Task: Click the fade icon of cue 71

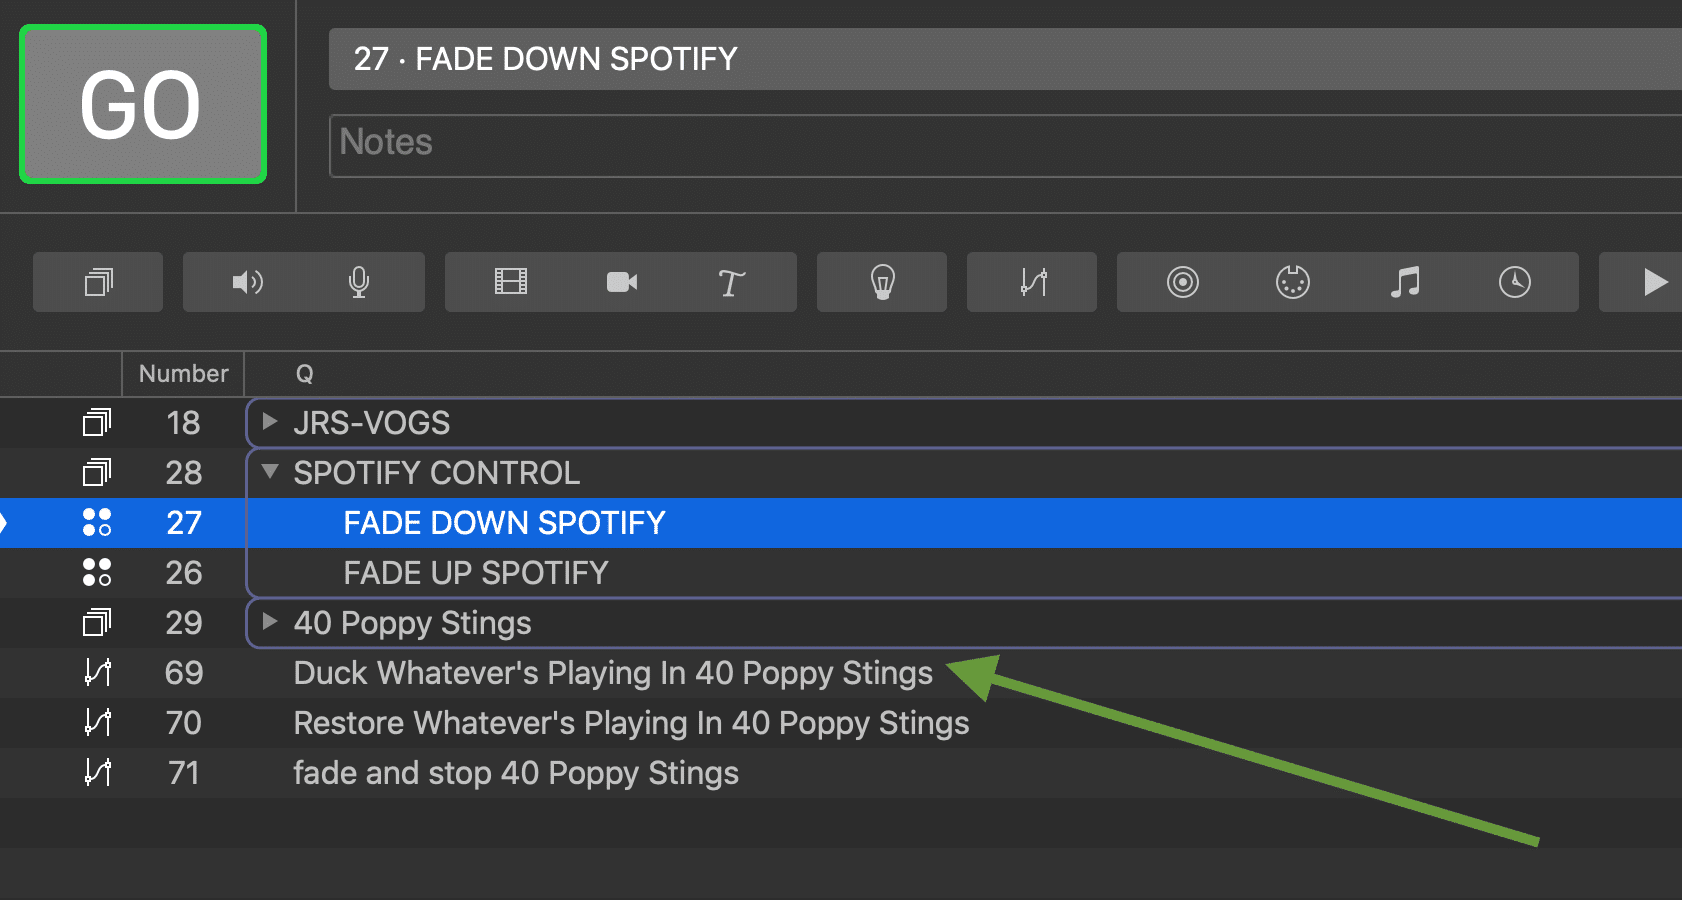Action: (97, 772)
